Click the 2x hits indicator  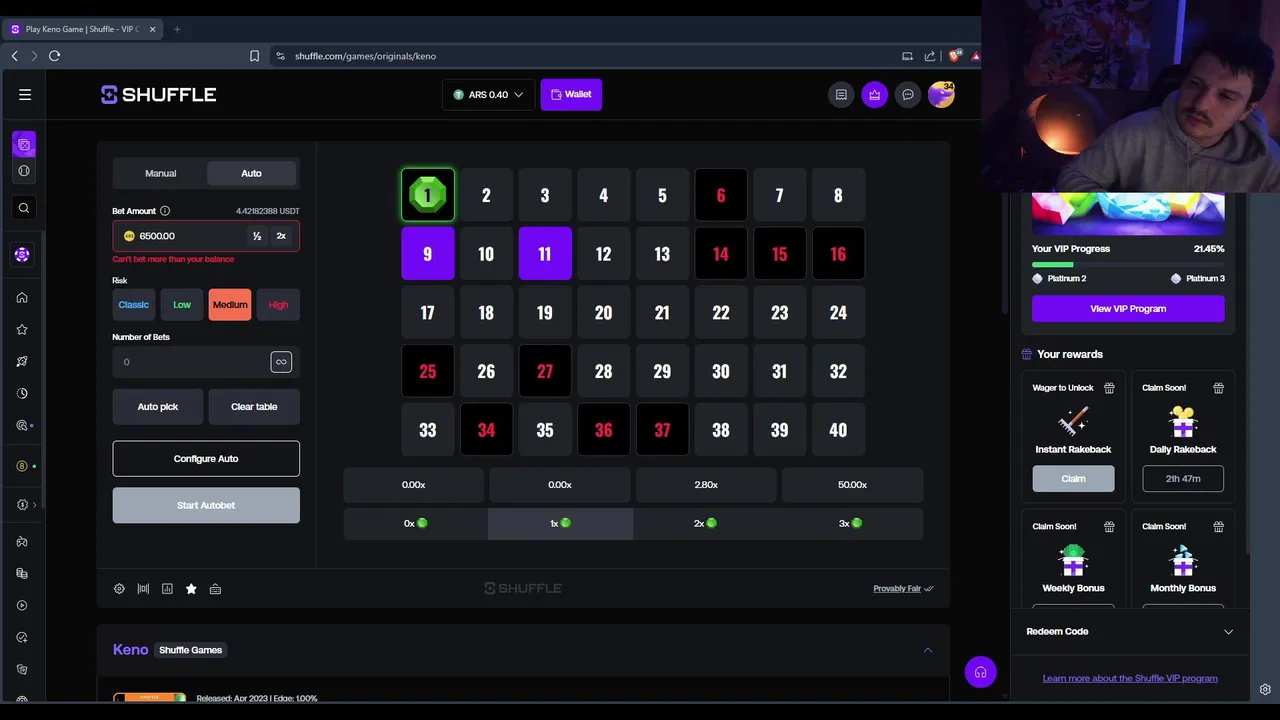pos(706,523)
